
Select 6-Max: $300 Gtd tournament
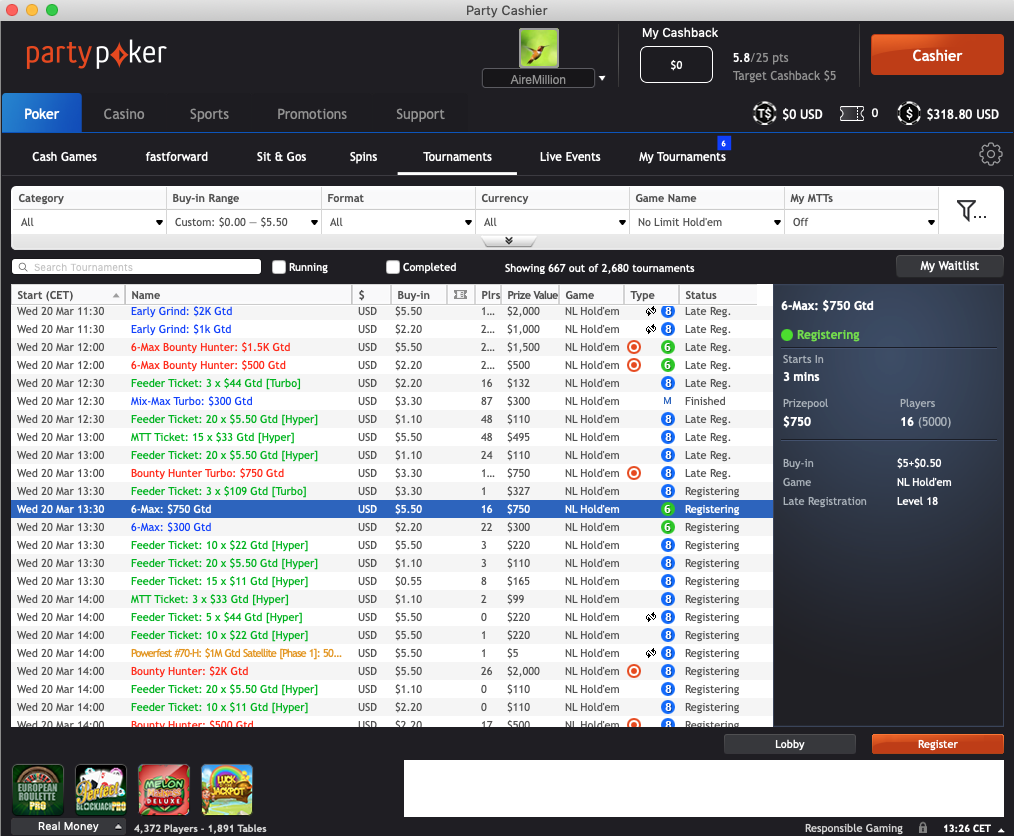(x=392, y=527)
